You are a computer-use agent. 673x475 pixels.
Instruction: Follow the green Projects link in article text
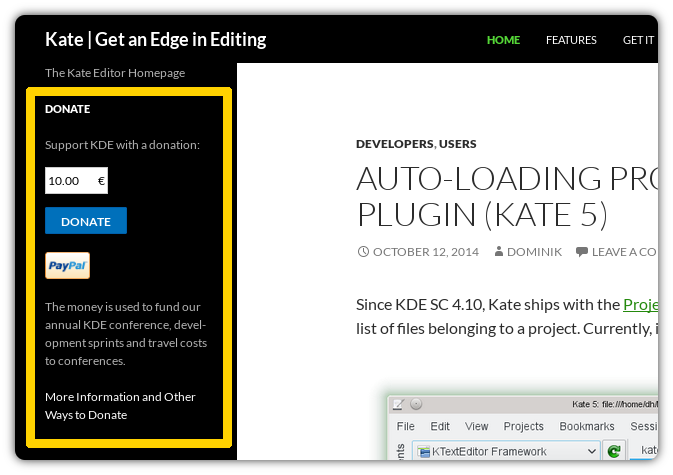click(640, 305)
